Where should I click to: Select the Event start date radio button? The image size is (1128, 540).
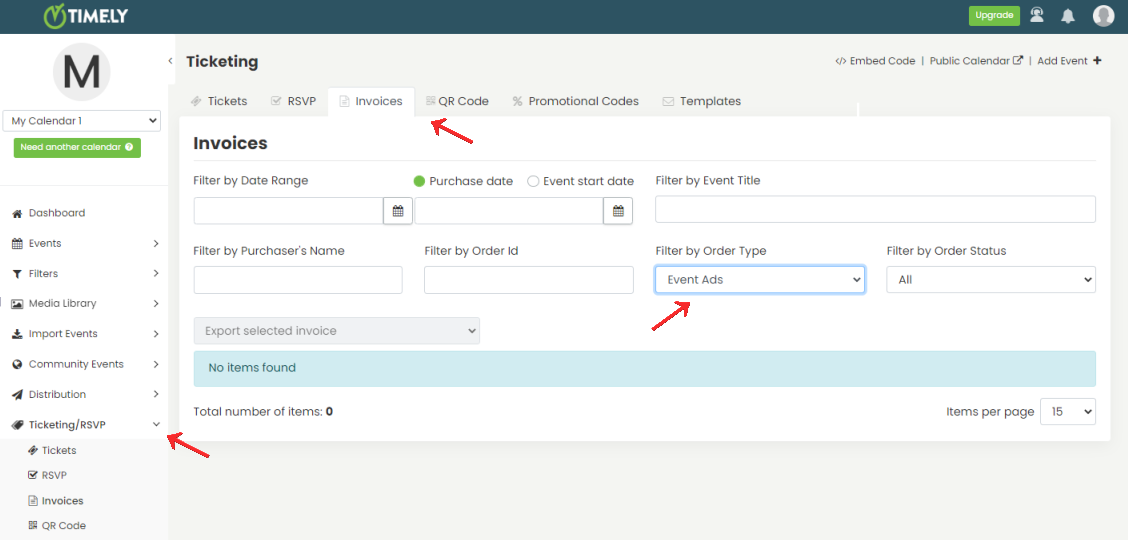click(x=533, y=181)
